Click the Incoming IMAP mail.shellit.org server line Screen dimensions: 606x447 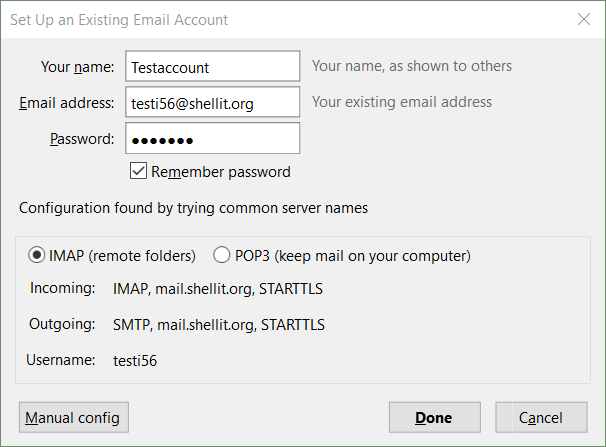[x=218, y=289]
